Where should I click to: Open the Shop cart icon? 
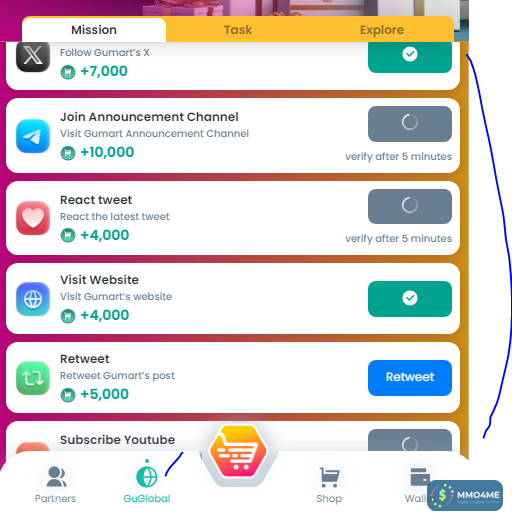[x=329, y=477]
